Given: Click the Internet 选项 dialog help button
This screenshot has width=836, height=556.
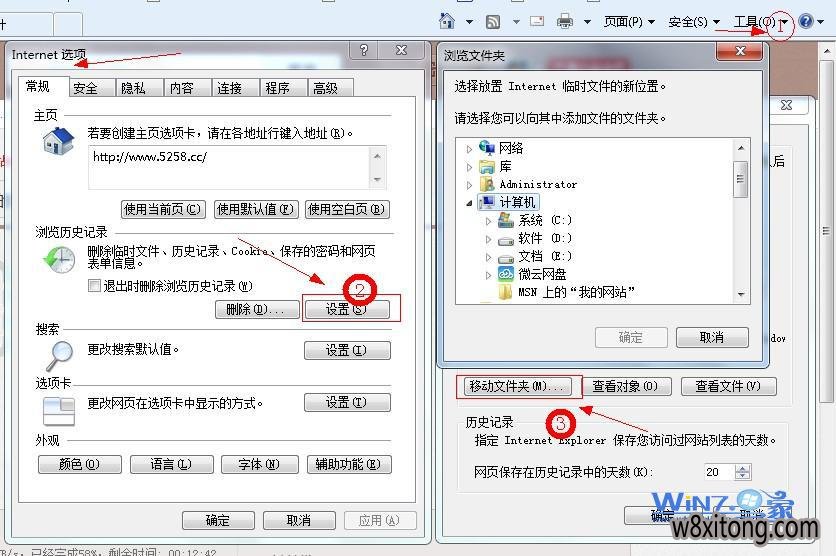Looking at the screenshot, I should (x=364, y=50).
